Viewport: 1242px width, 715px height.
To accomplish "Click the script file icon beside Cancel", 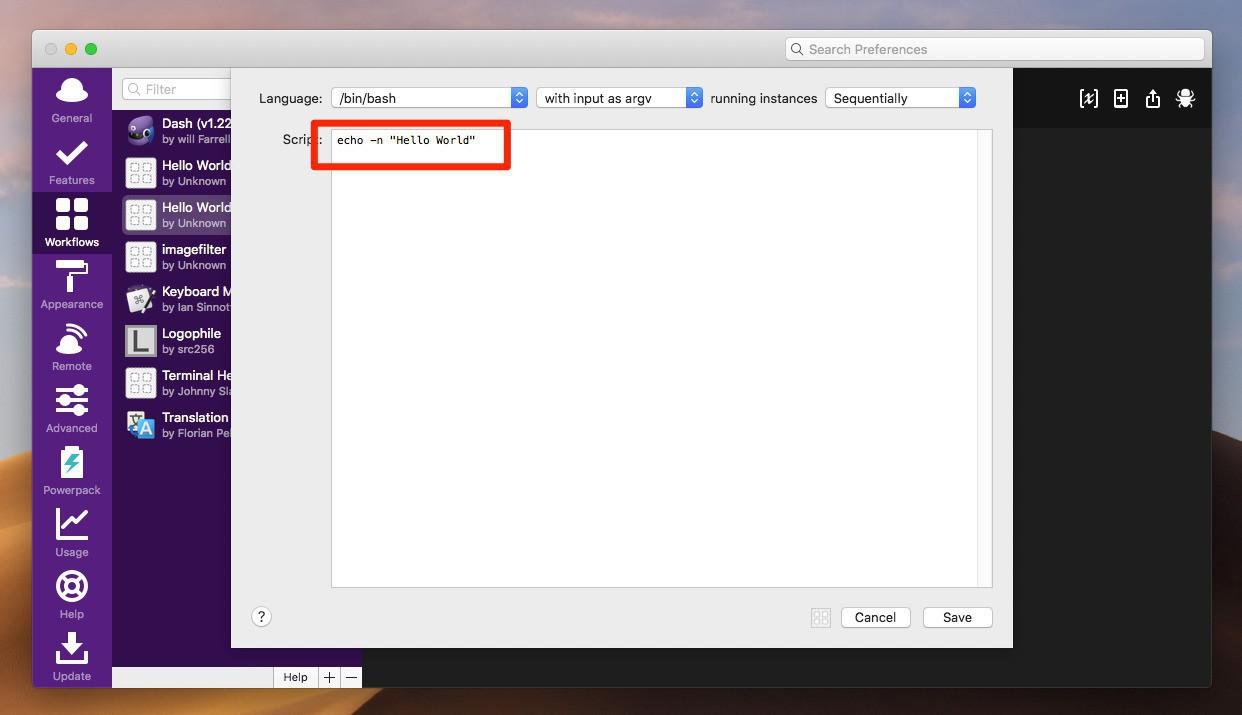I will [x=821, y=618].
